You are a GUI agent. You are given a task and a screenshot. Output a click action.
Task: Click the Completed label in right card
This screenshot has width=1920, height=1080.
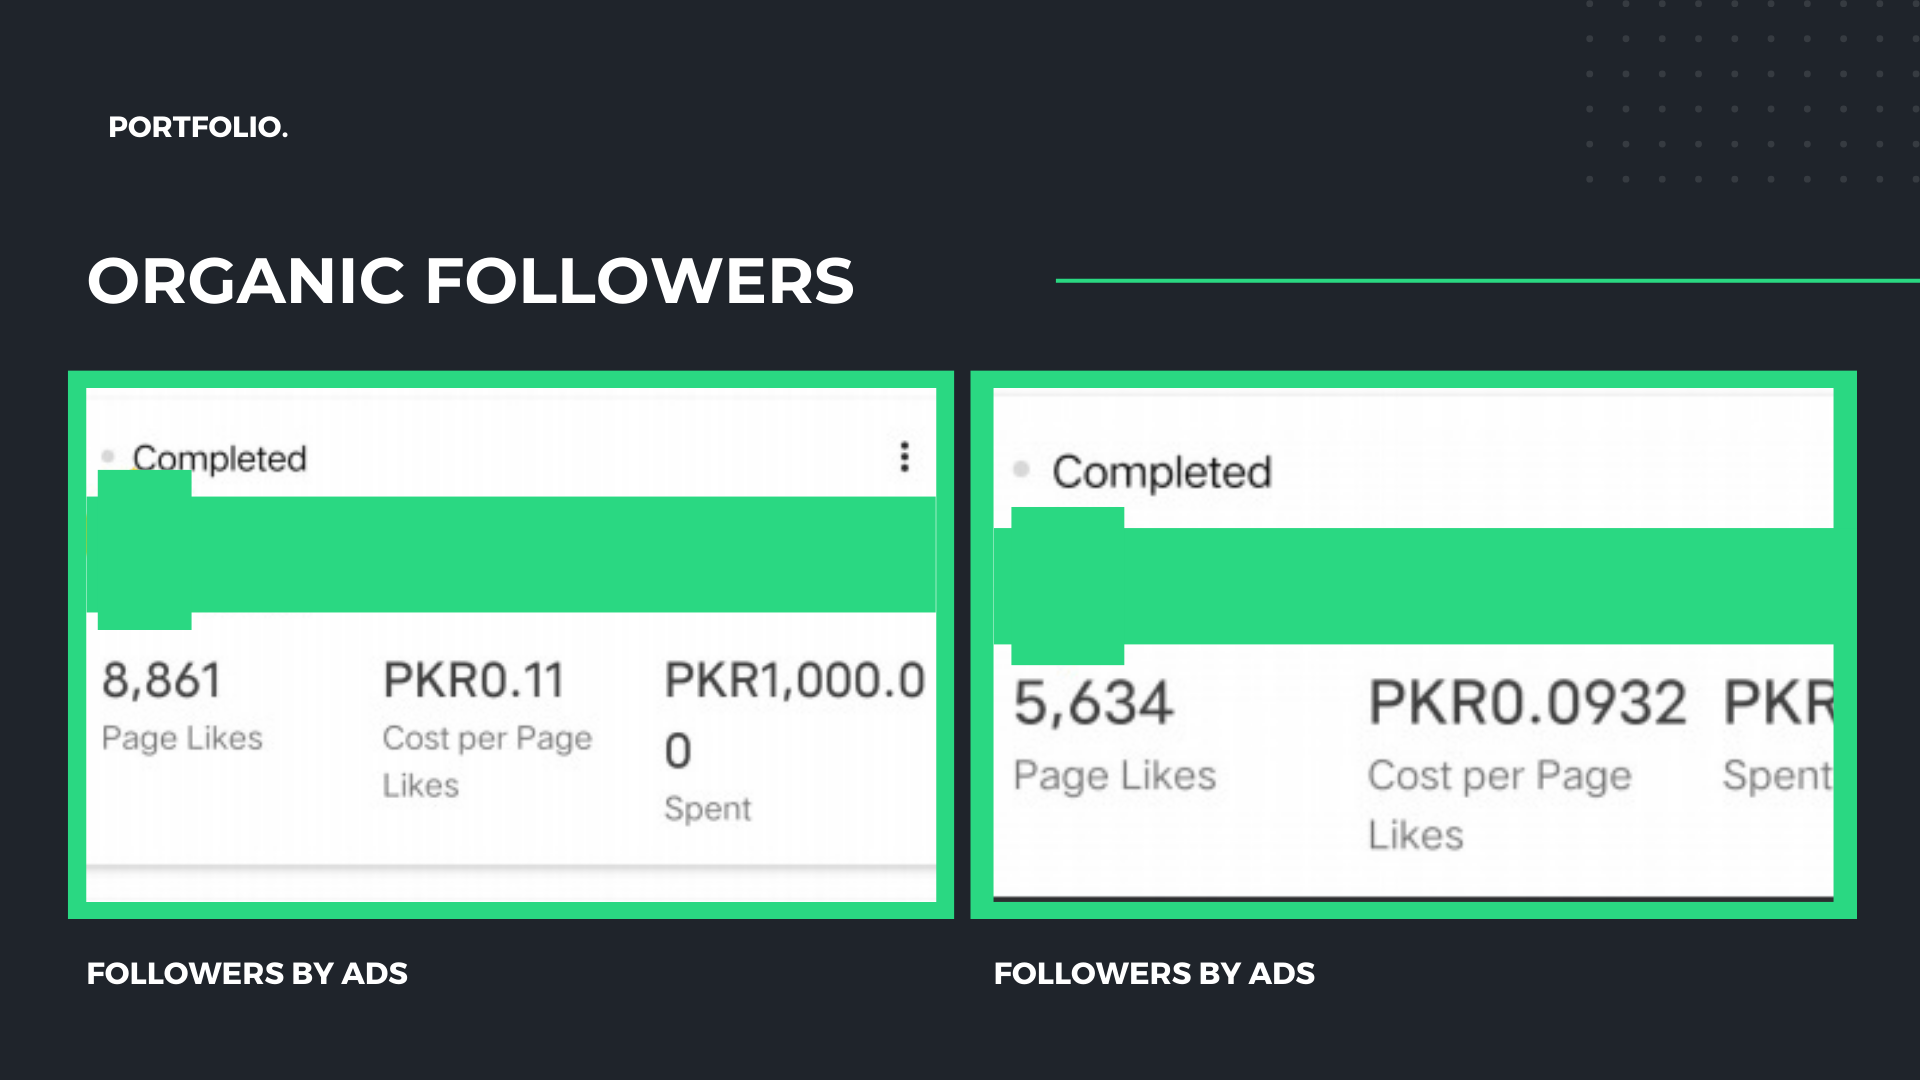[1161, 472]
